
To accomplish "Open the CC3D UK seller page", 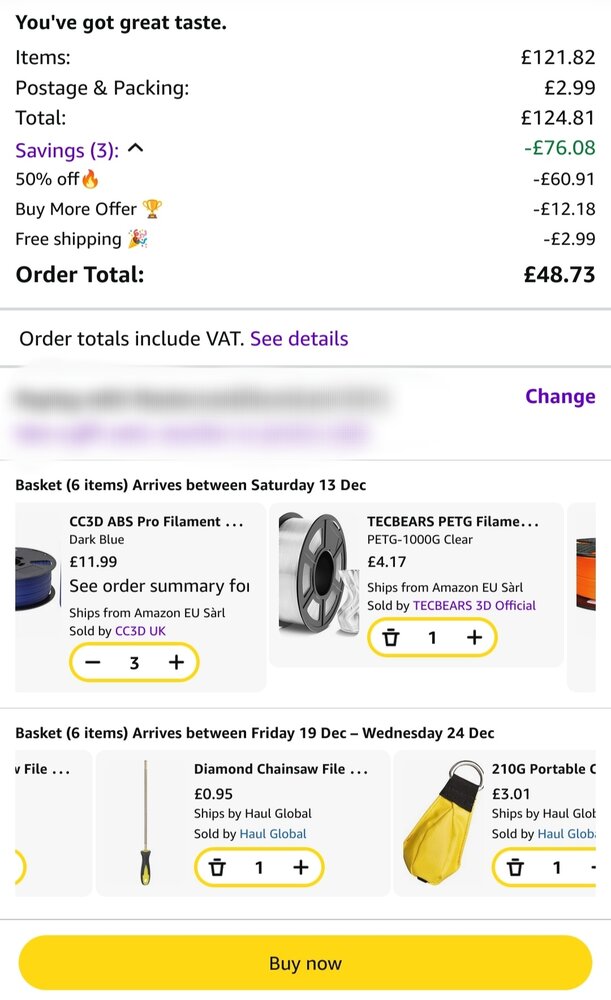I will (141, 631).
